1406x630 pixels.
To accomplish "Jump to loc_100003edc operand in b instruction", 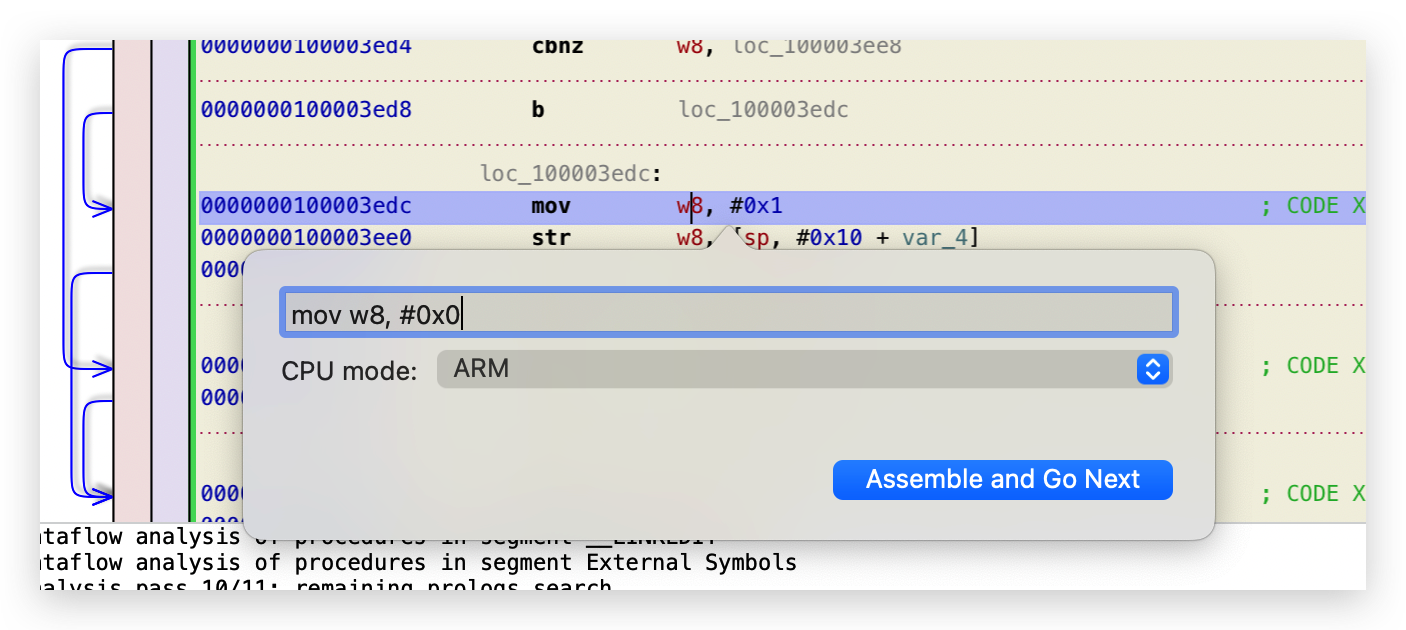I will (763, 109).
